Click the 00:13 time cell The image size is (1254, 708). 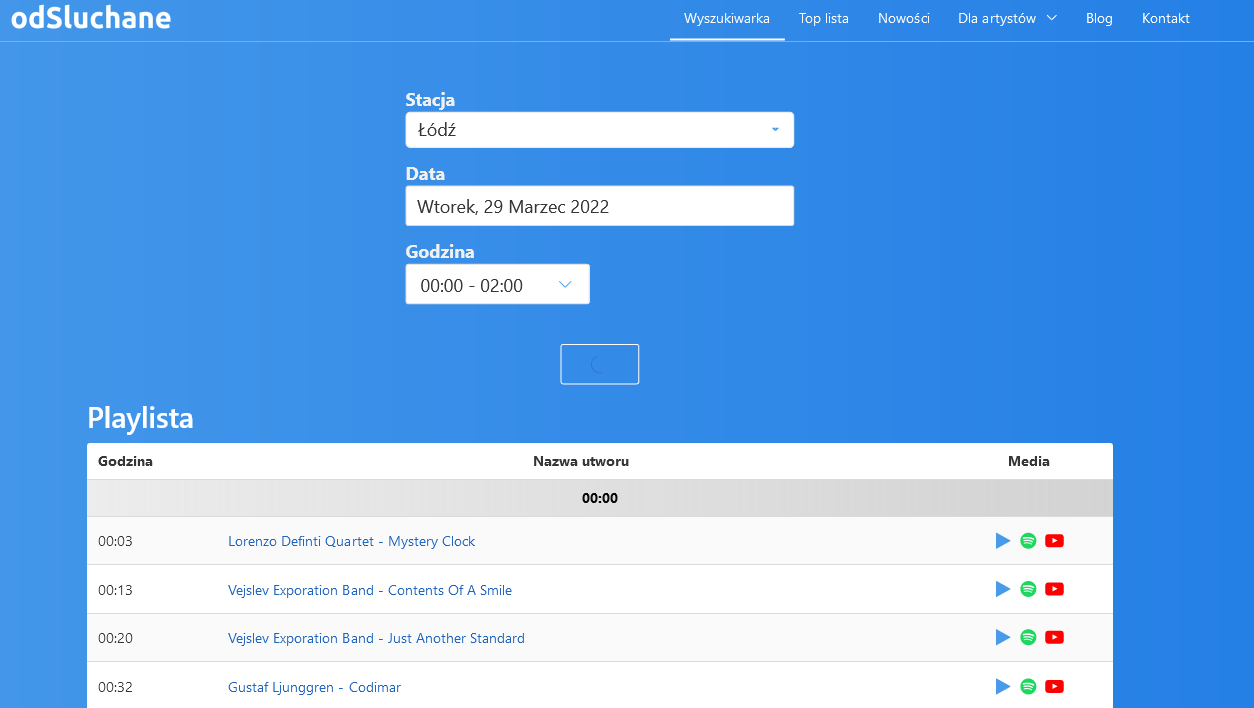click(x=115, y=590)
